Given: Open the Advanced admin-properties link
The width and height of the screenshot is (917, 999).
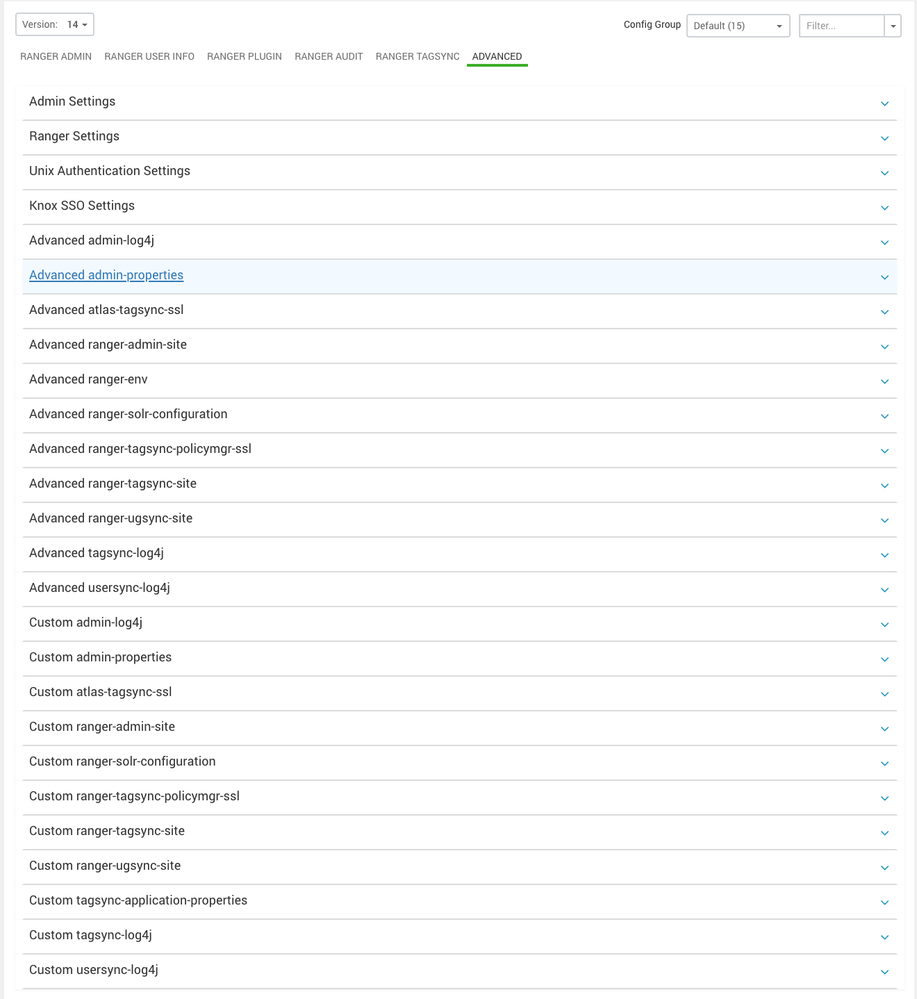Looking at the screenshot, I should coord(106,275).
